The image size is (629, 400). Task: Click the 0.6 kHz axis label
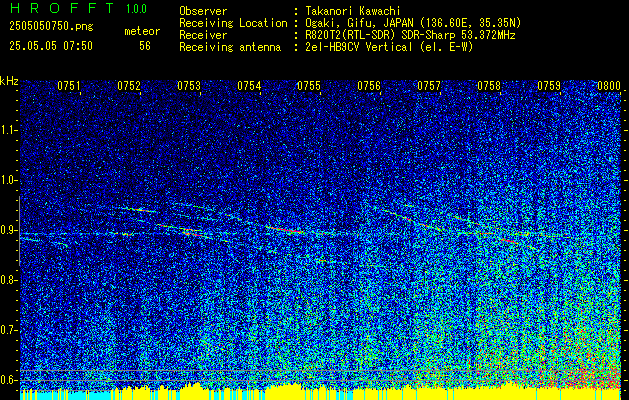click(9, 380)
